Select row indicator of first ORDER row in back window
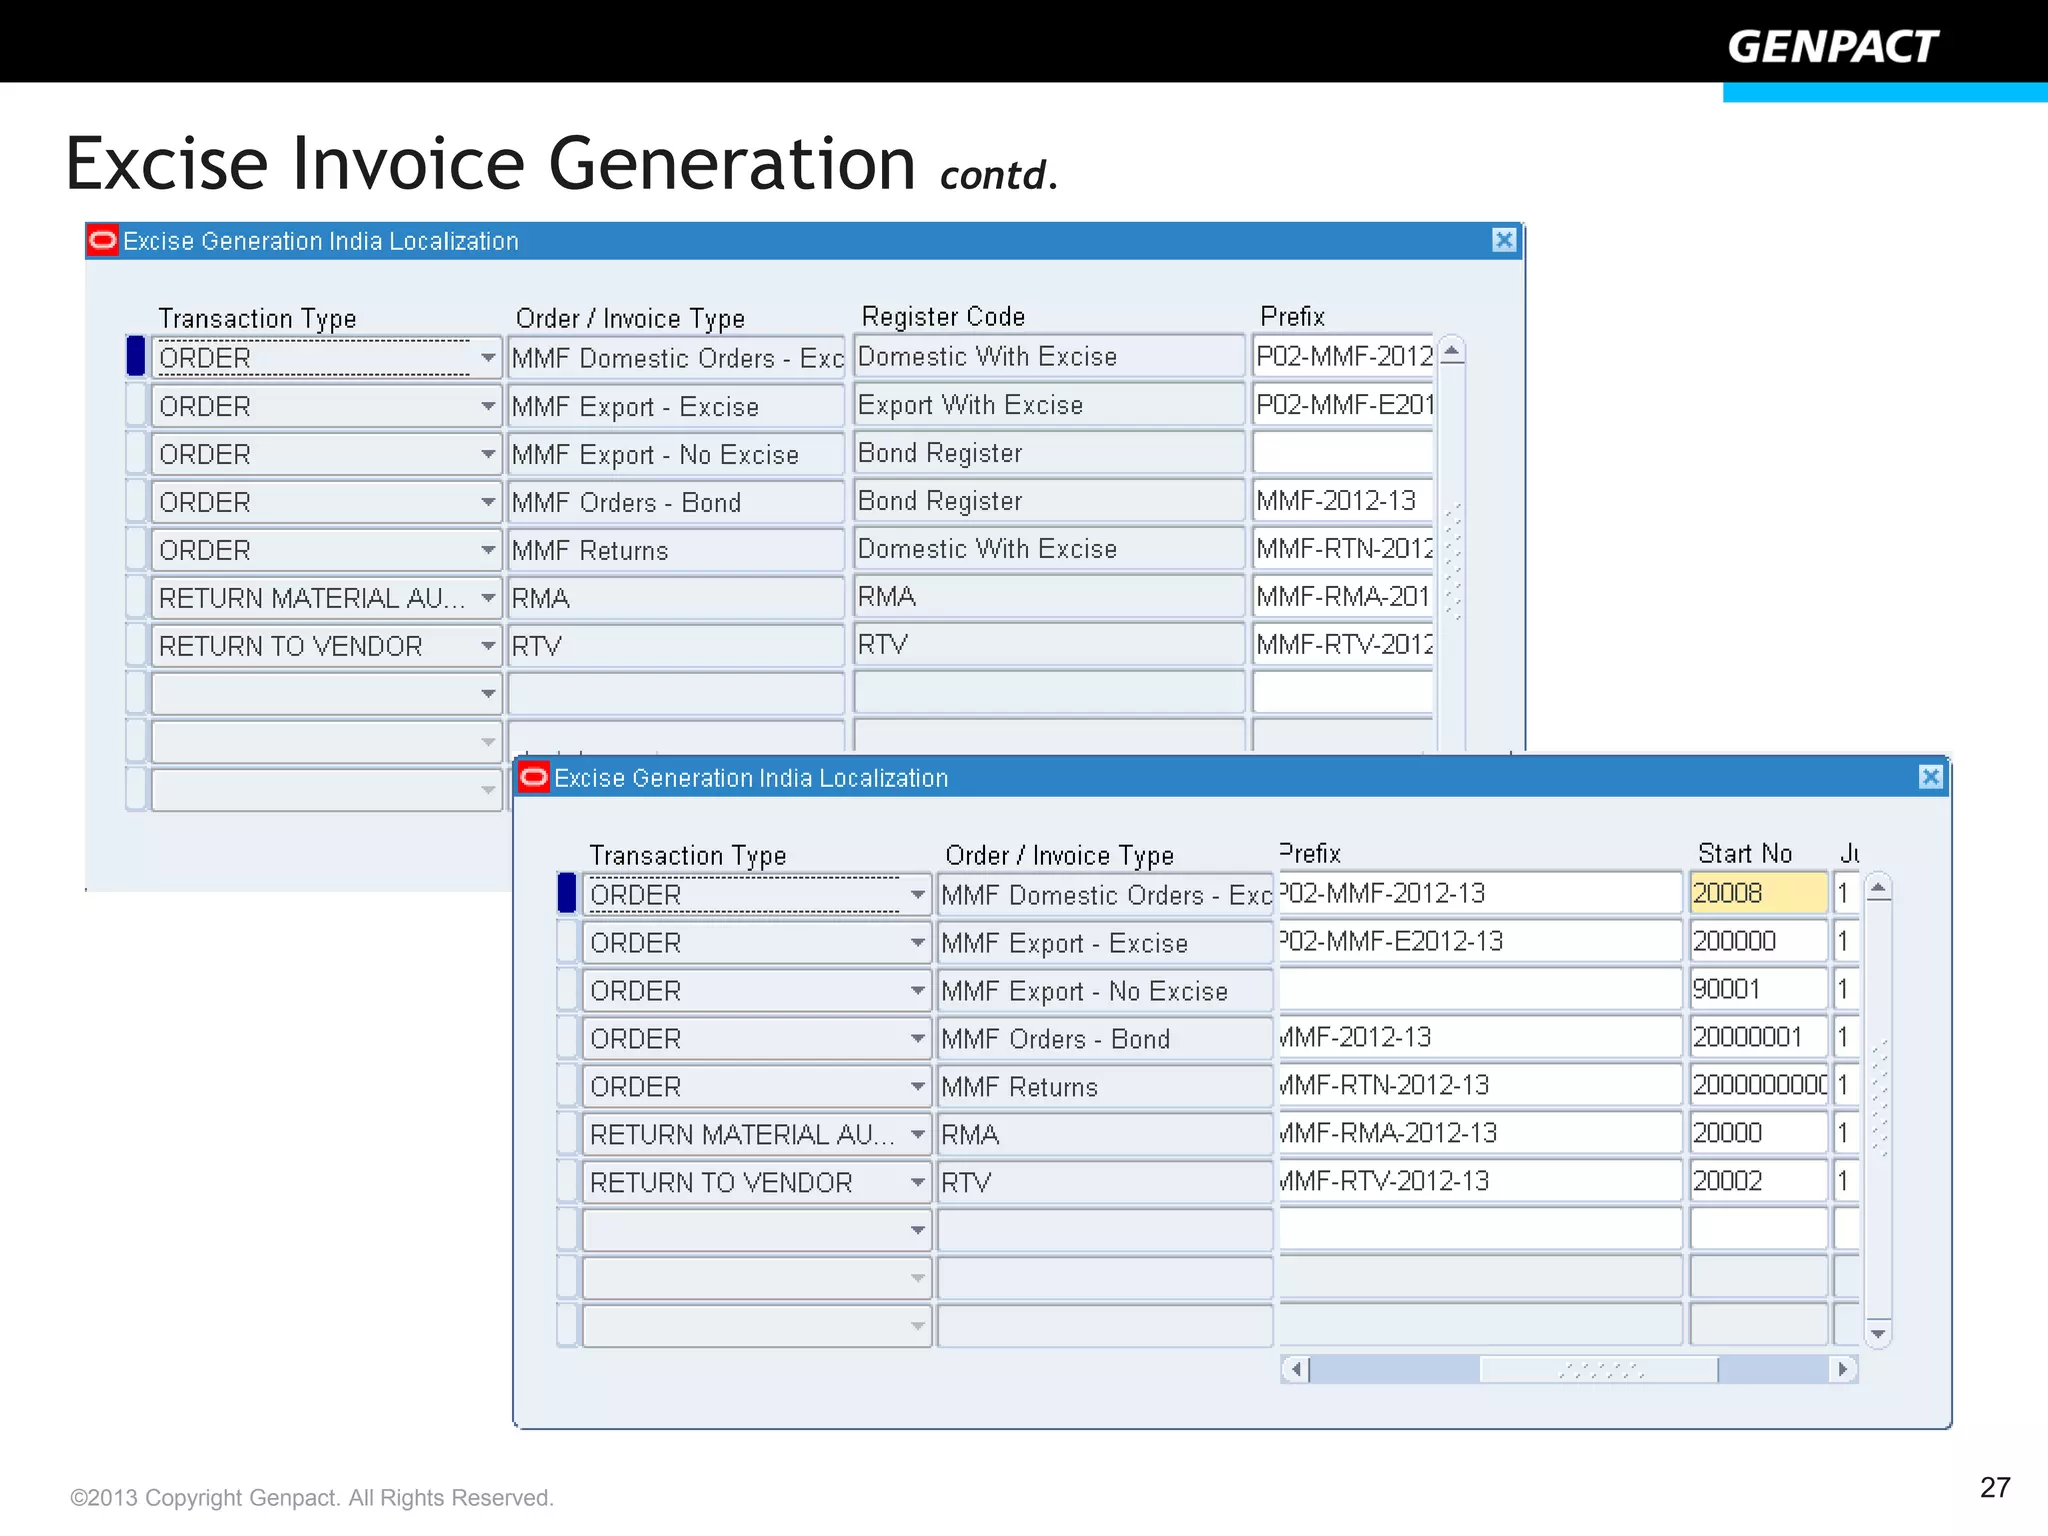 136,356
